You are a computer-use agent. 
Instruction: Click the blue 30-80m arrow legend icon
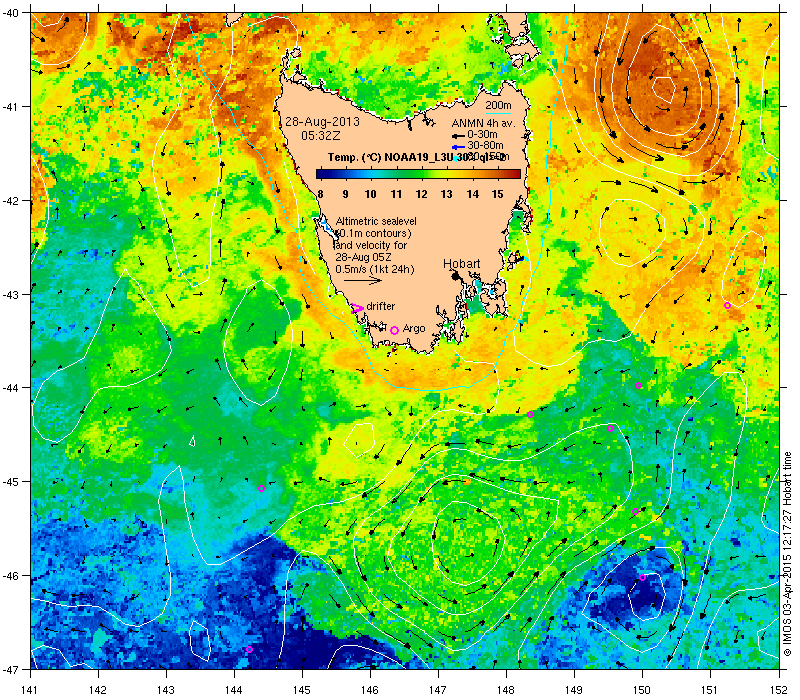point(458,147)
